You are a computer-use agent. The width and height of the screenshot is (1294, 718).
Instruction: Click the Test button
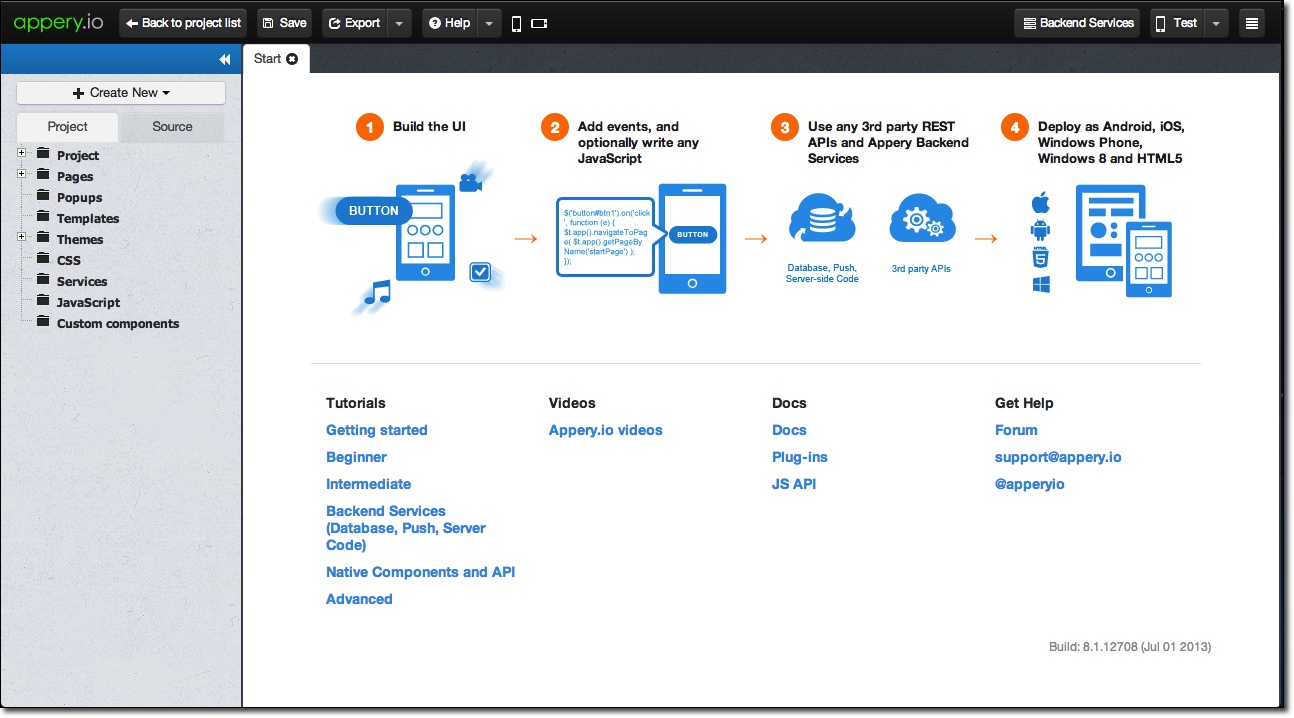pos(1177,23)
